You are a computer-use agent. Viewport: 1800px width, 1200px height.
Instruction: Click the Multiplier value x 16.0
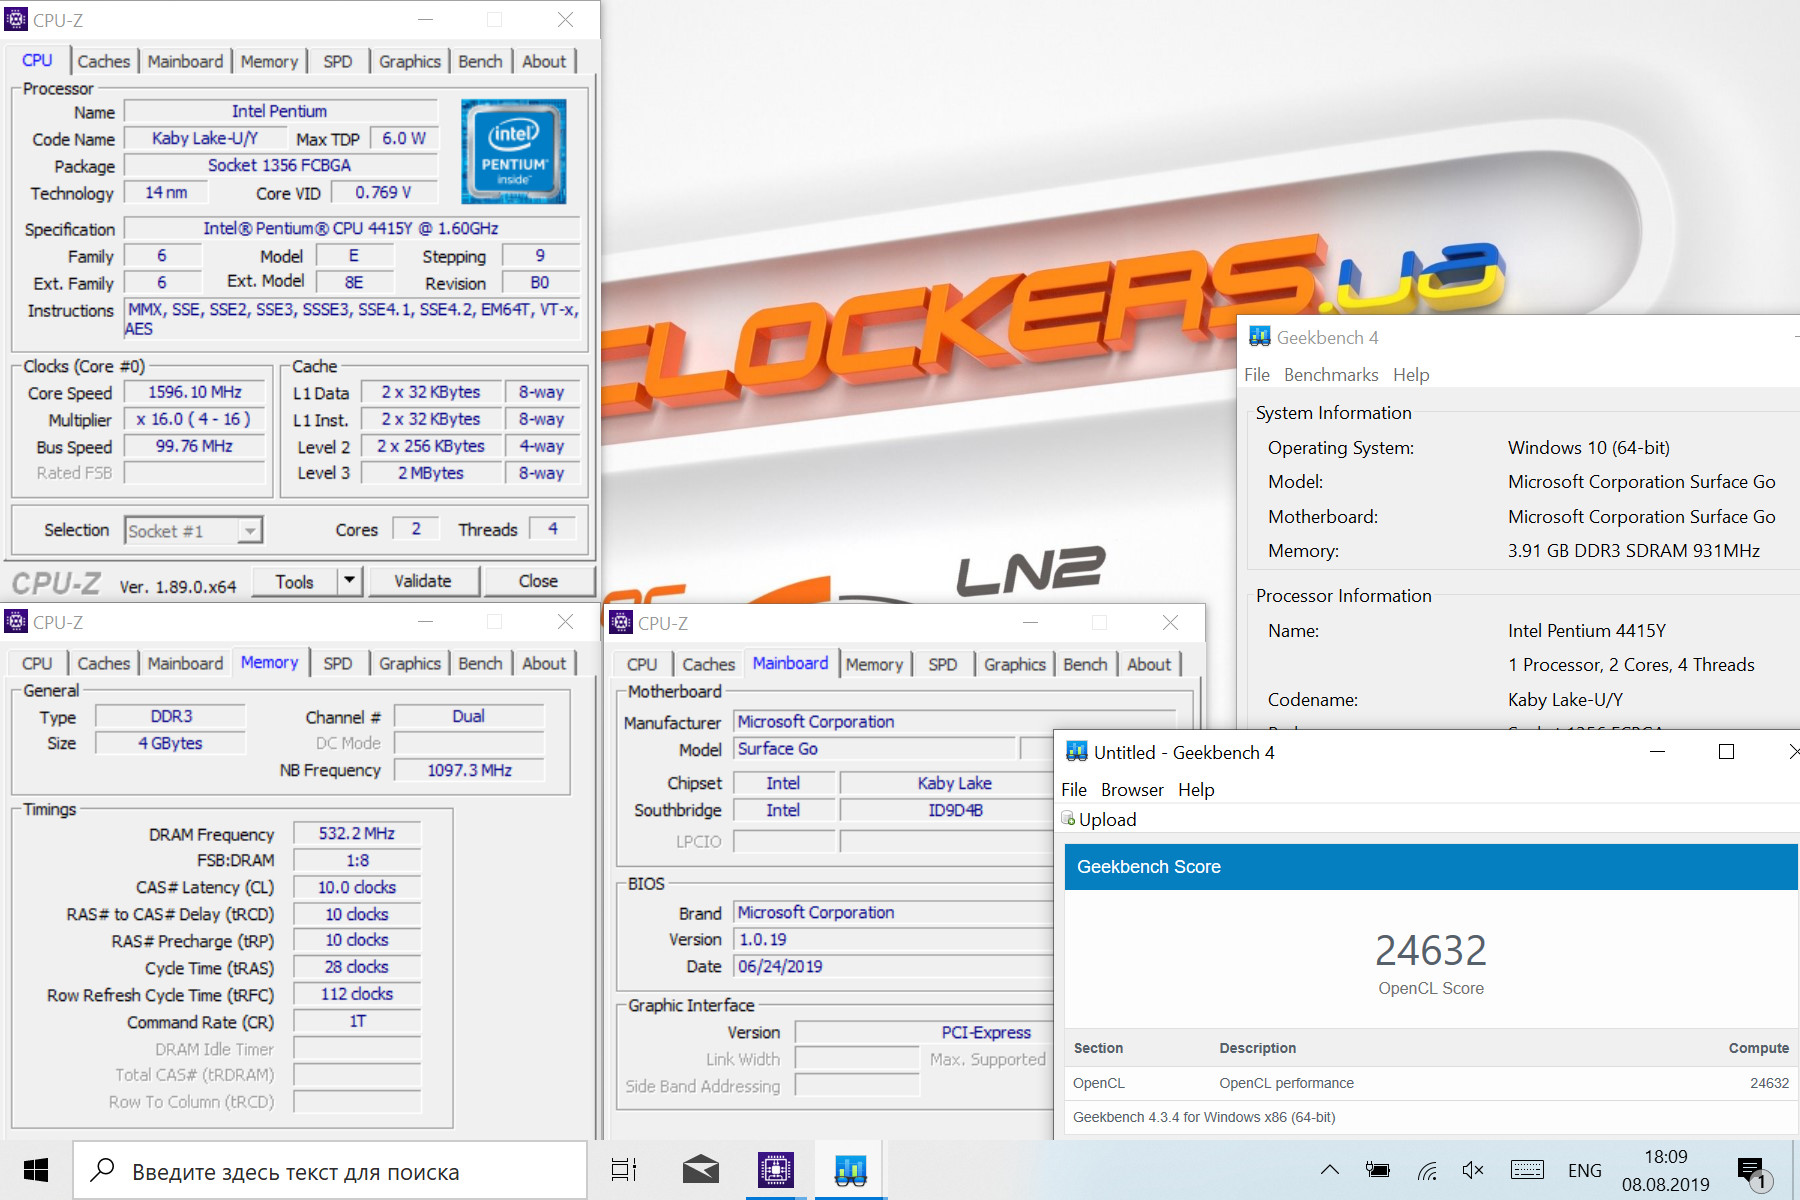(x=195, y=419)
